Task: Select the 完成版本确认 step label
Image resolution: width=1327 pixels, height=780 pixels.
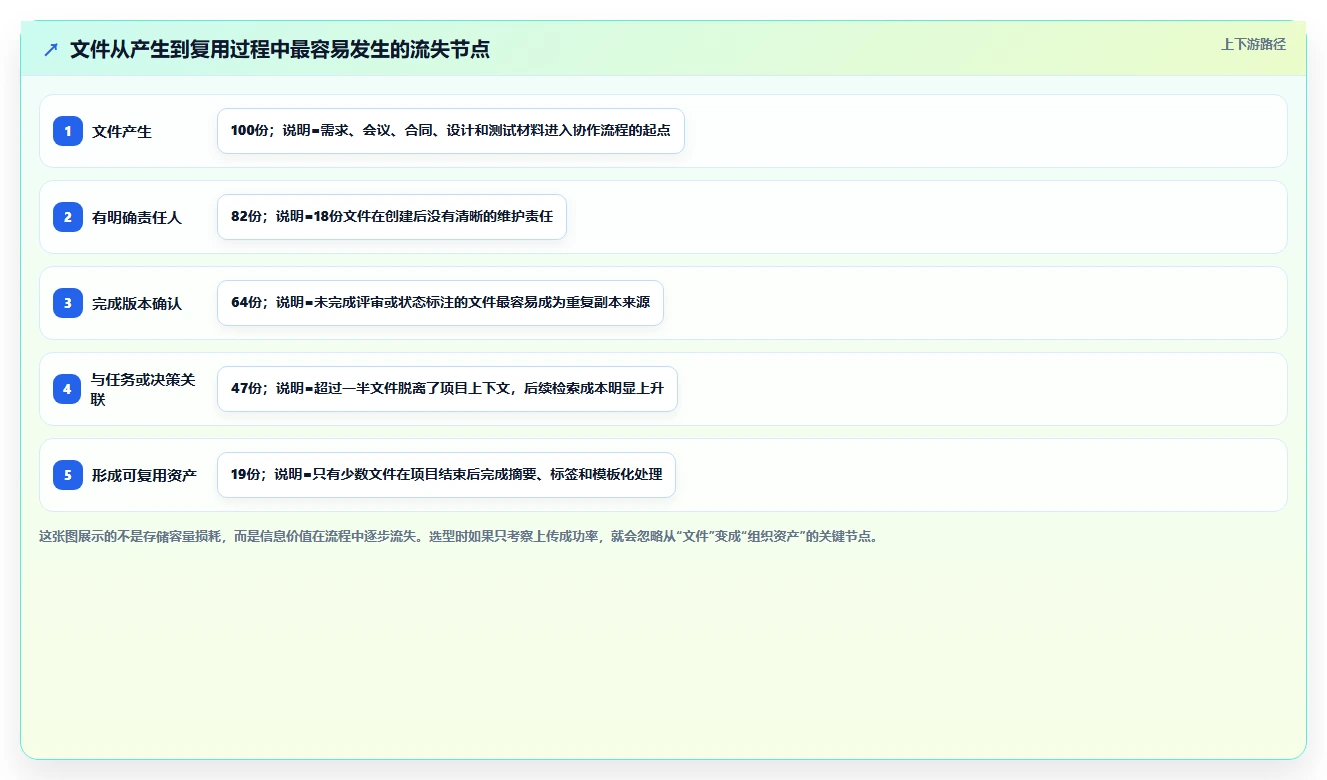Action: (137, 303)
